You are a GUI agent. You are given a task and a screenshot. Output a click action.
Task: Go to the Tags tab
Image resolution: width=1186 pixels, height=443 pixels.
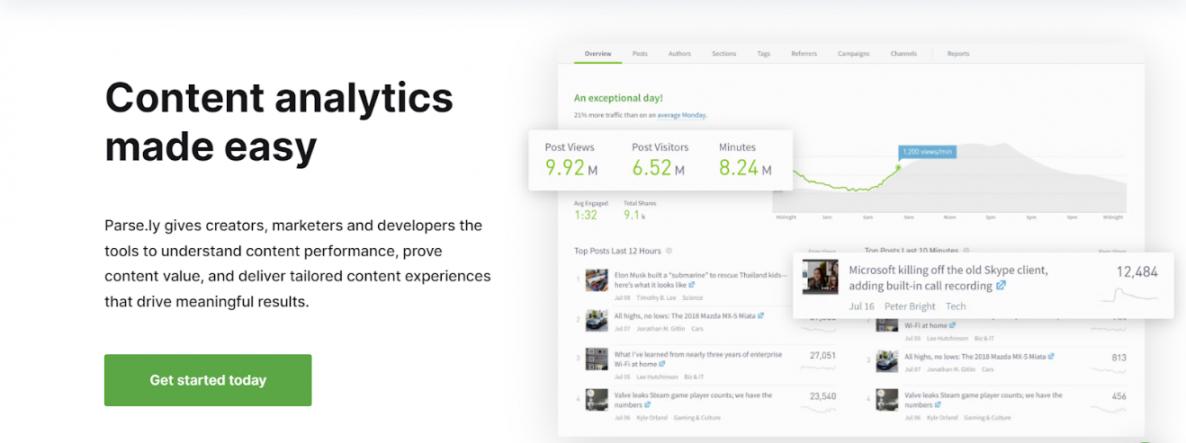point(763,54)
